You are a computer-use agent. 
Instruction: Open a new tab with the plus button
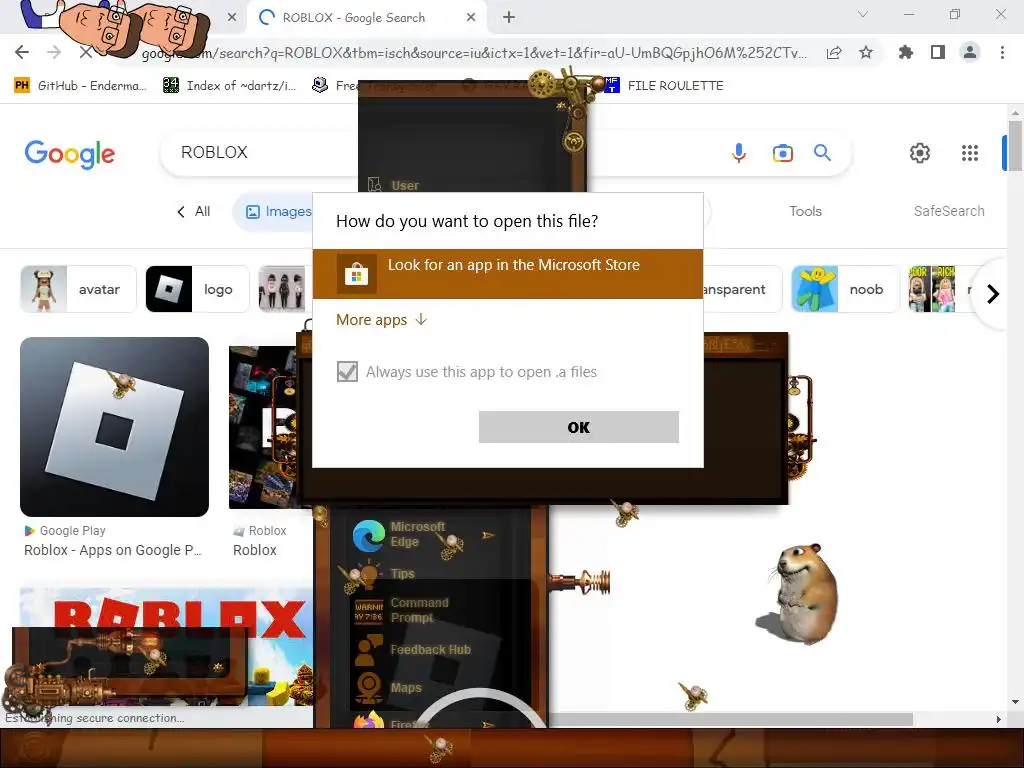[x=509, y=18]
